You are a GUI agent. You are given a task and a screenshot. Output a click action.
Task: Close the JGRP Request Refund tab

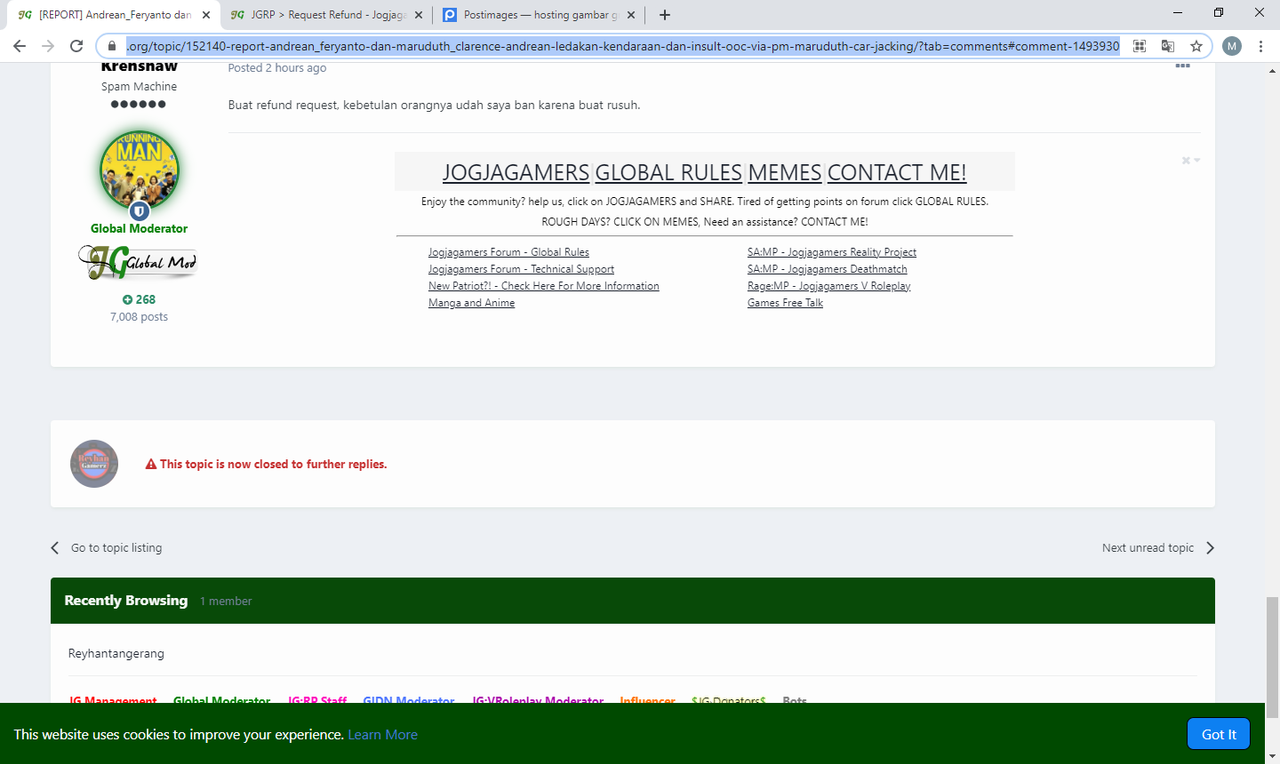coord(419,15)
